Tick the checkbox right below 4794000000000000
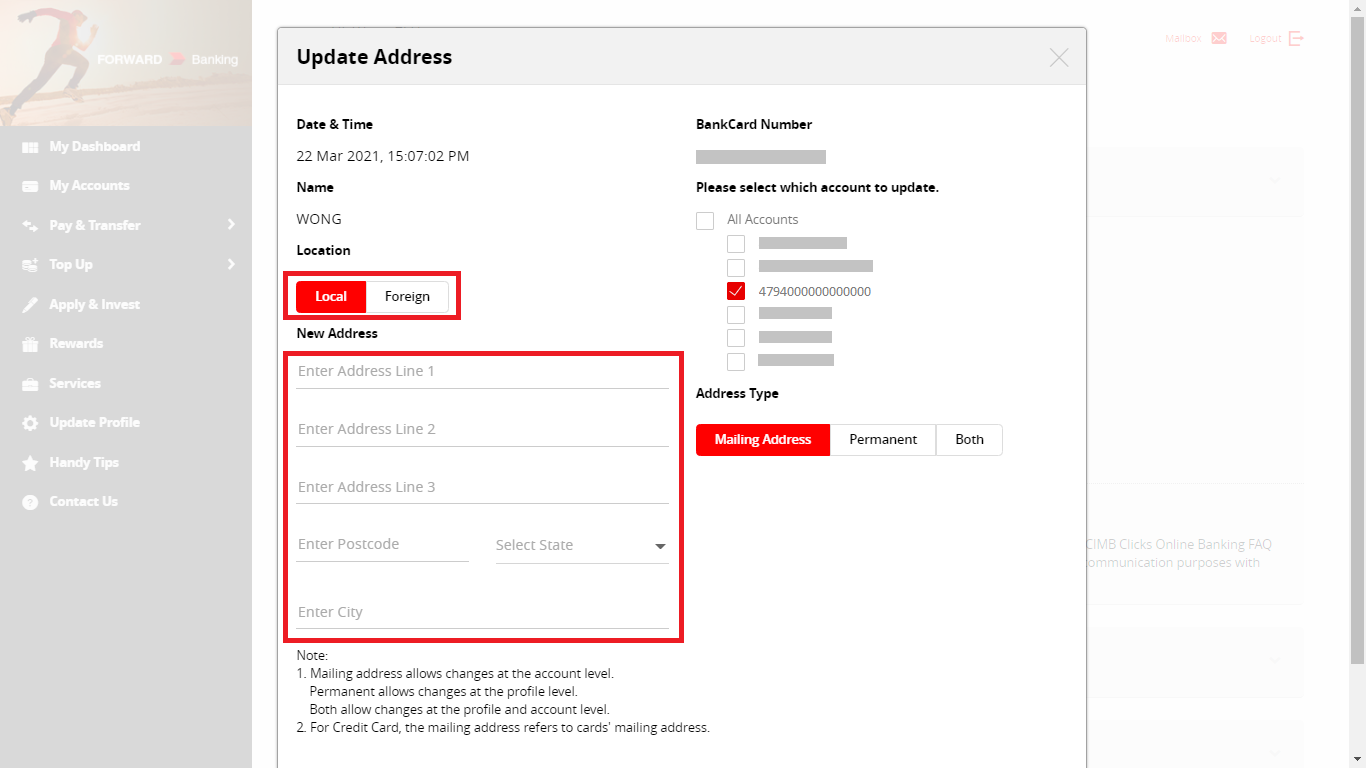 tap(736, 314)
